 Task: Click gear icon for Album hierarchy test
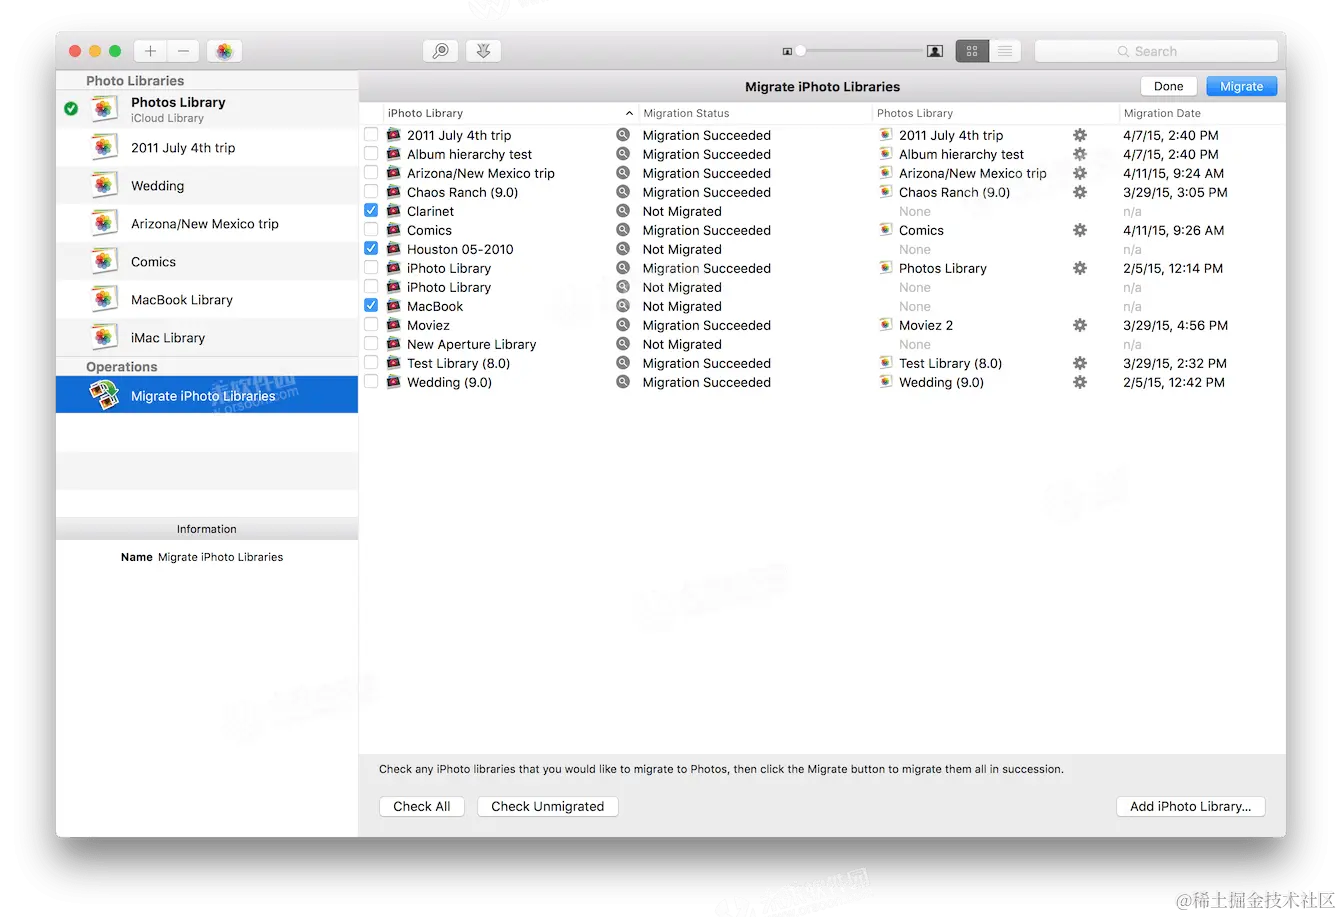coord(1080,154)
